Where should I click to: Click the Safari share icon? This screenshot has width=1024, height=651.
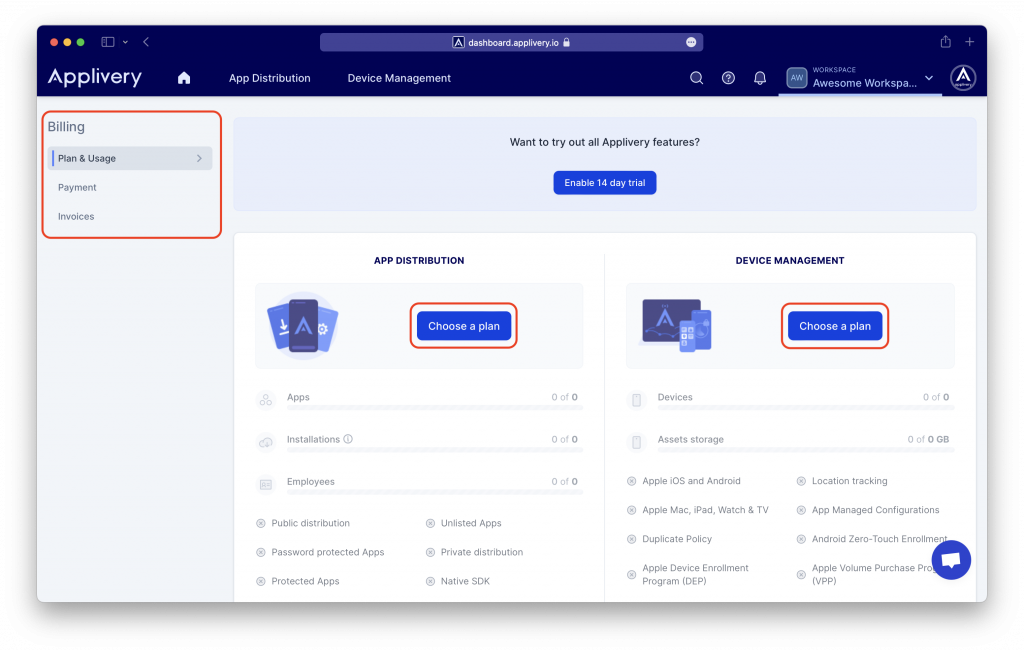point(945,42)
